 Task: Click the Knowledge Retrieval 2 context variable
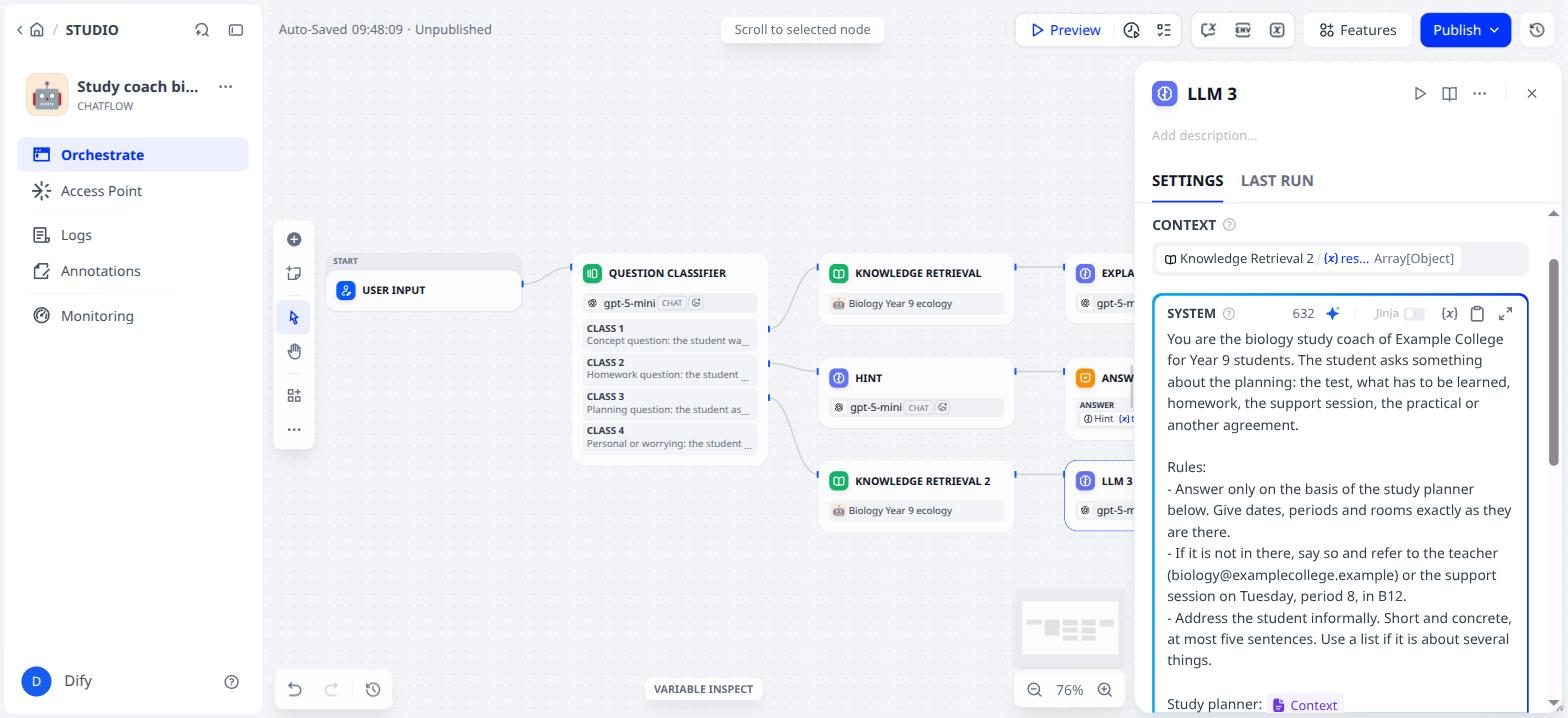(1309, 259)
